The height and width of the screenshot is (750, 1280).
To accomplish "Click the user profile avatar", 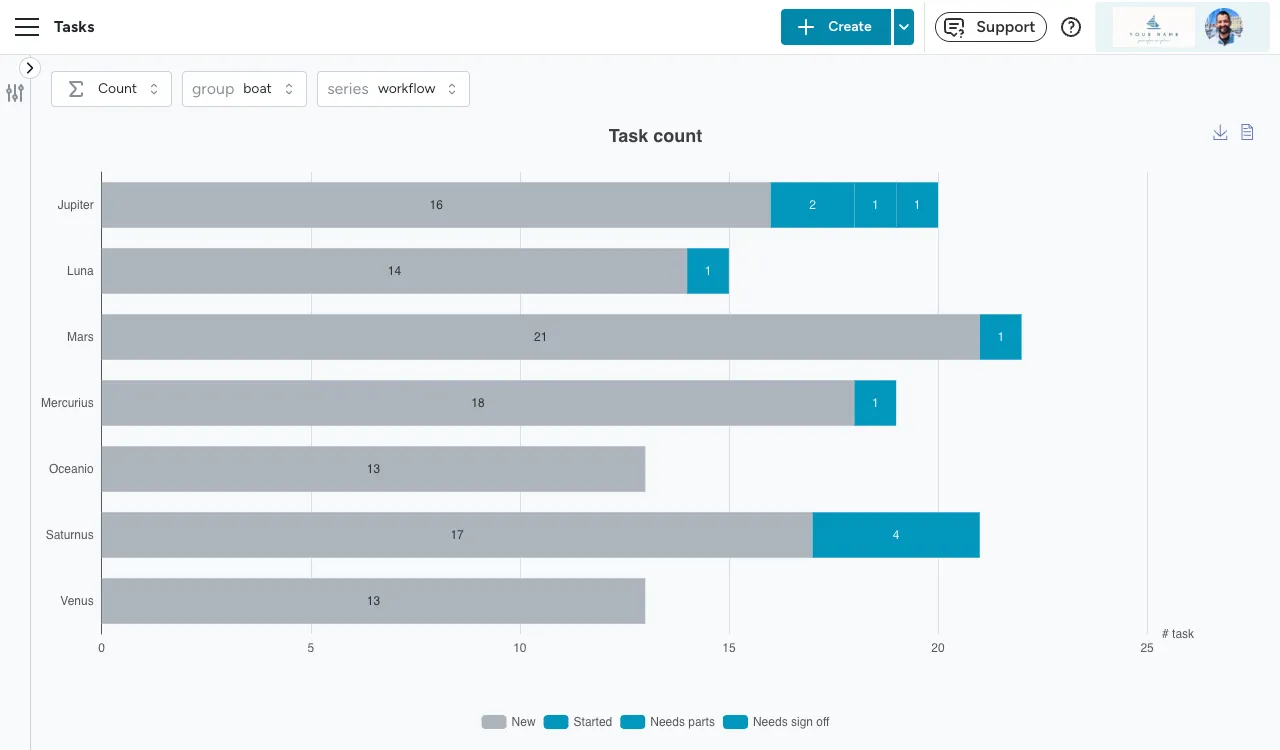I will click(x=1225, y=27).
